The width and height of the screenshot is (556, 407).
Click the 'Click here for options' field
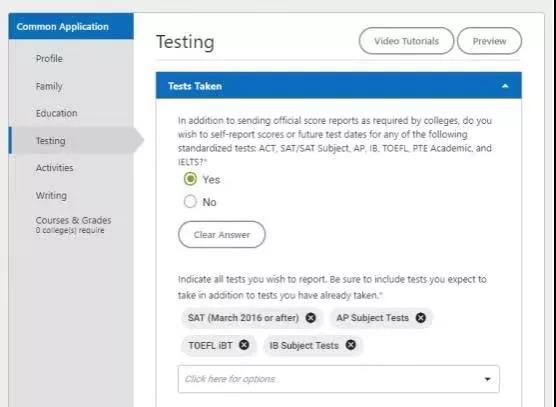pos(339,379)
